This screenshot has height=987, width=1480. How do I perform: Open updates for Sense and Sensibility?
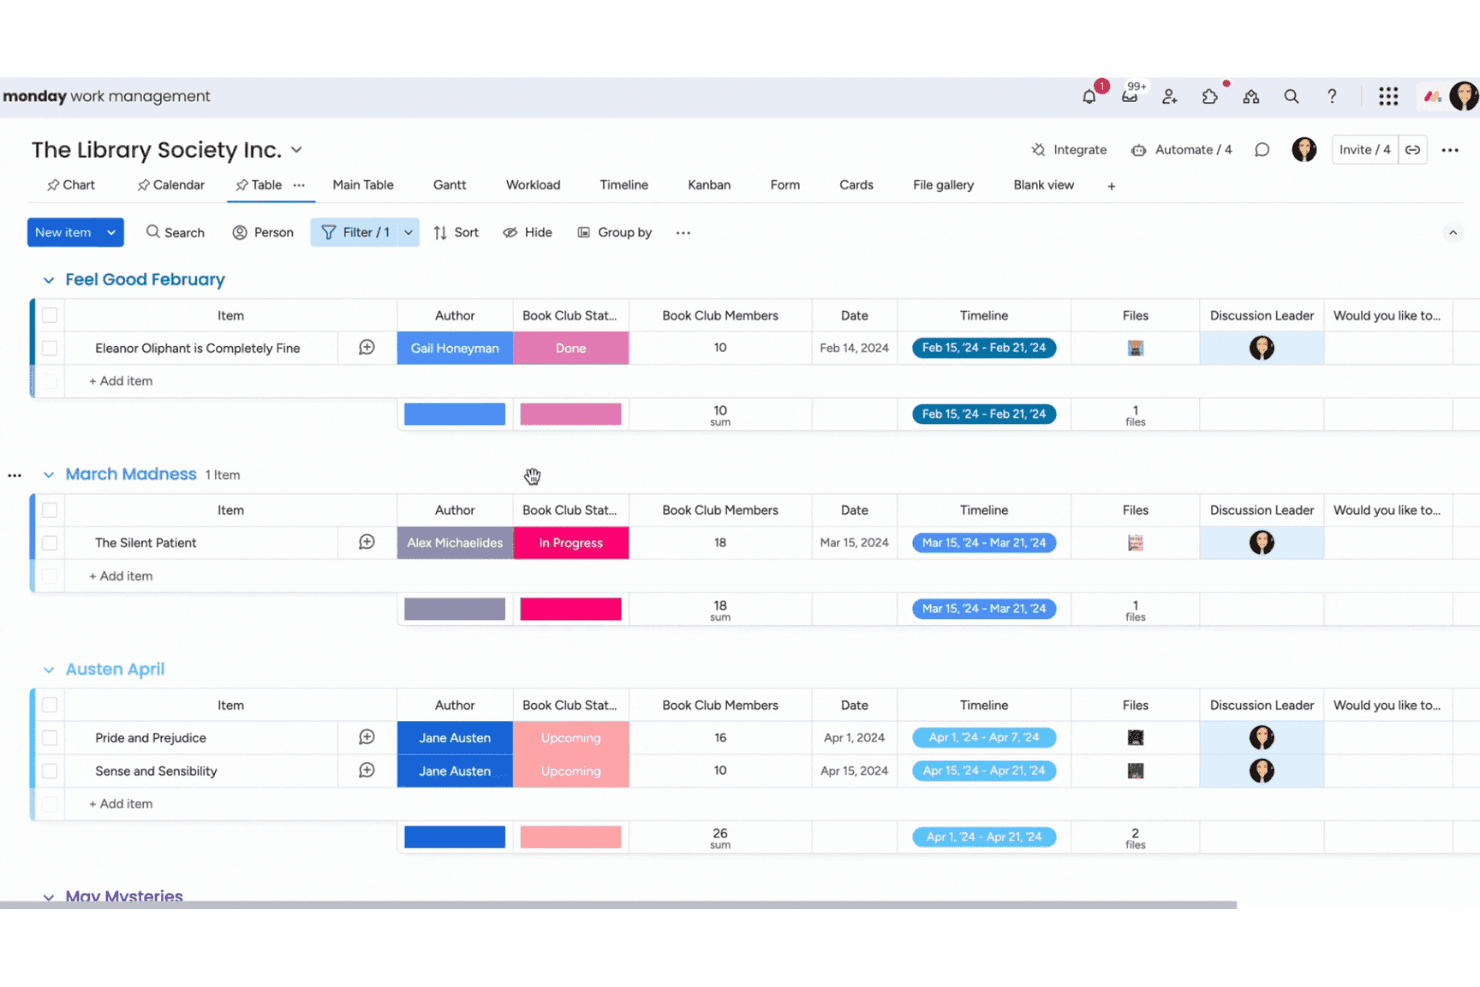(x=367, y=771)
